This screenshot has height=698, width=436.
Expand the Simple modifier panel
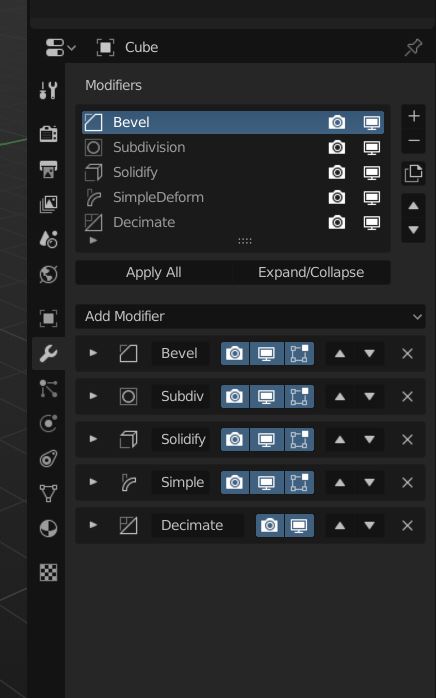[x=93, y=482]
